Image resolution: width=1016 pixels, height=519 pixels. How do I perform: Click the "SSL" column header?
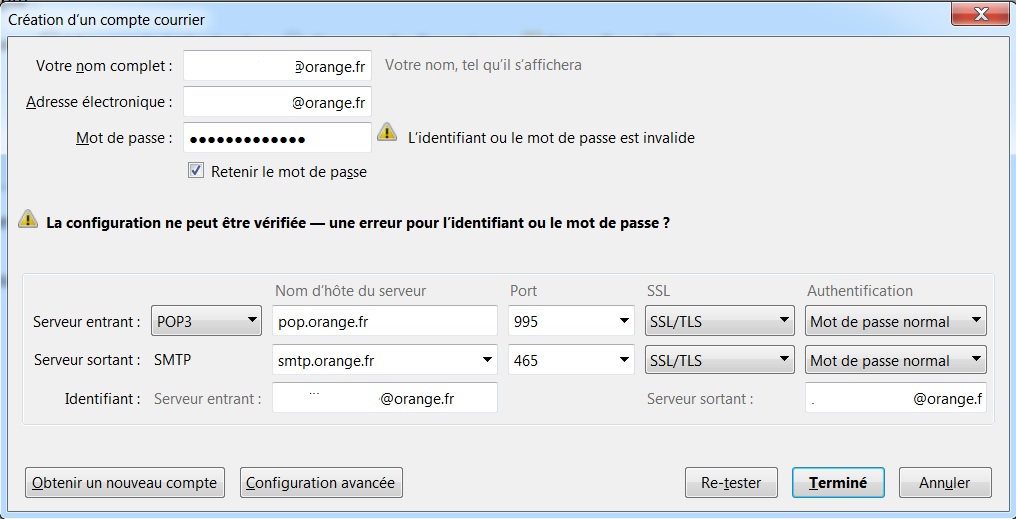pos(658,291)
